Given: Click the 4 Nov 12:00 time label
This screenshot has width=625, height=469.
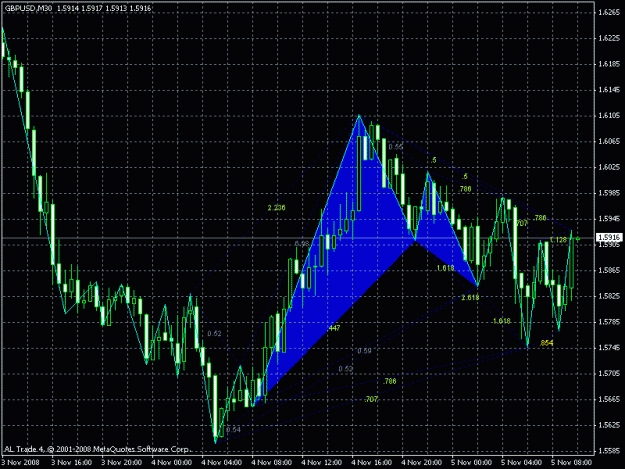Looking at the screenshot, I should pyautogui.click(x=322, y=462).
